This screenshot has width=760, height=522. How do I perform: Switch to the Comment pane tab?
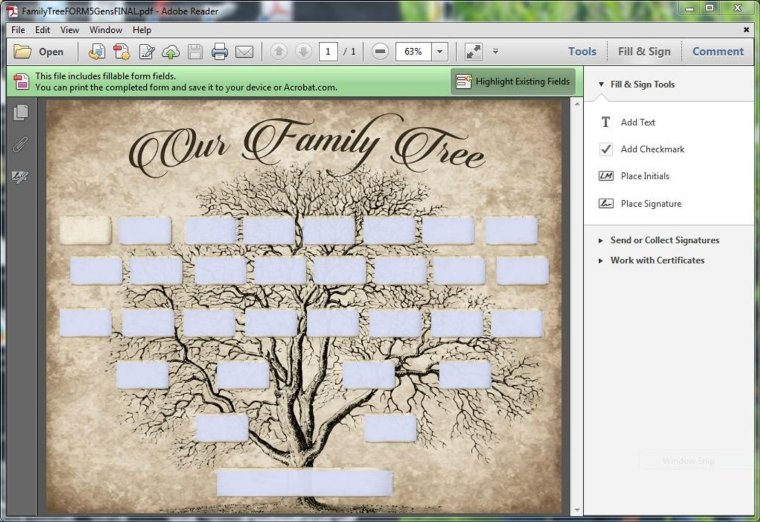click(x=717, y=52)
